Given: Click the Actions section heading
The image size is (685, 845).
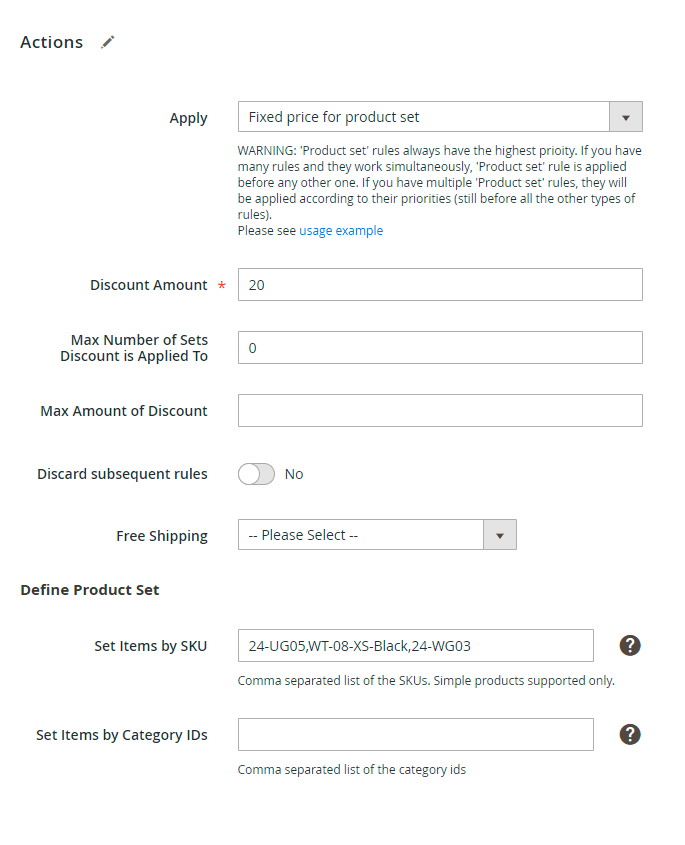Looking at the screenshot, I should click(52, 42).
